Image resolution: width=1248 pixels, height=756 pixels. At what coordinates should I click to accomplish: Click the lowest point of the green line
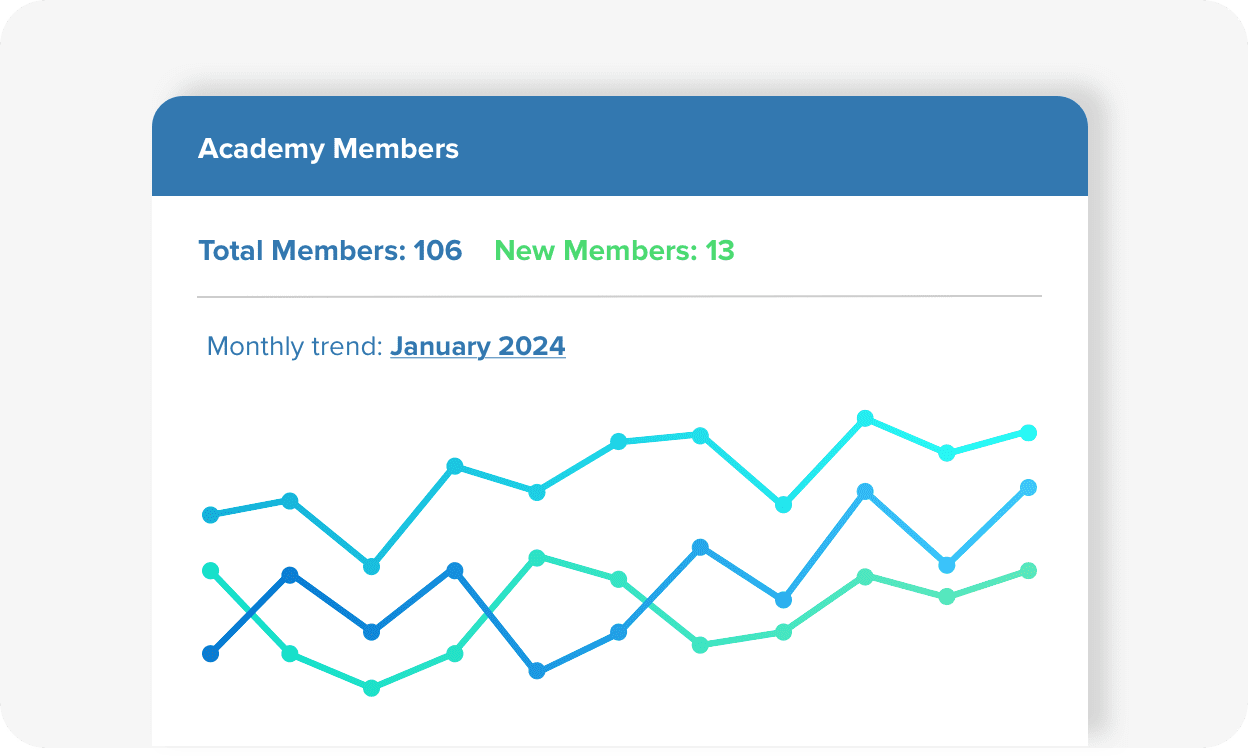tap(372, 688)
